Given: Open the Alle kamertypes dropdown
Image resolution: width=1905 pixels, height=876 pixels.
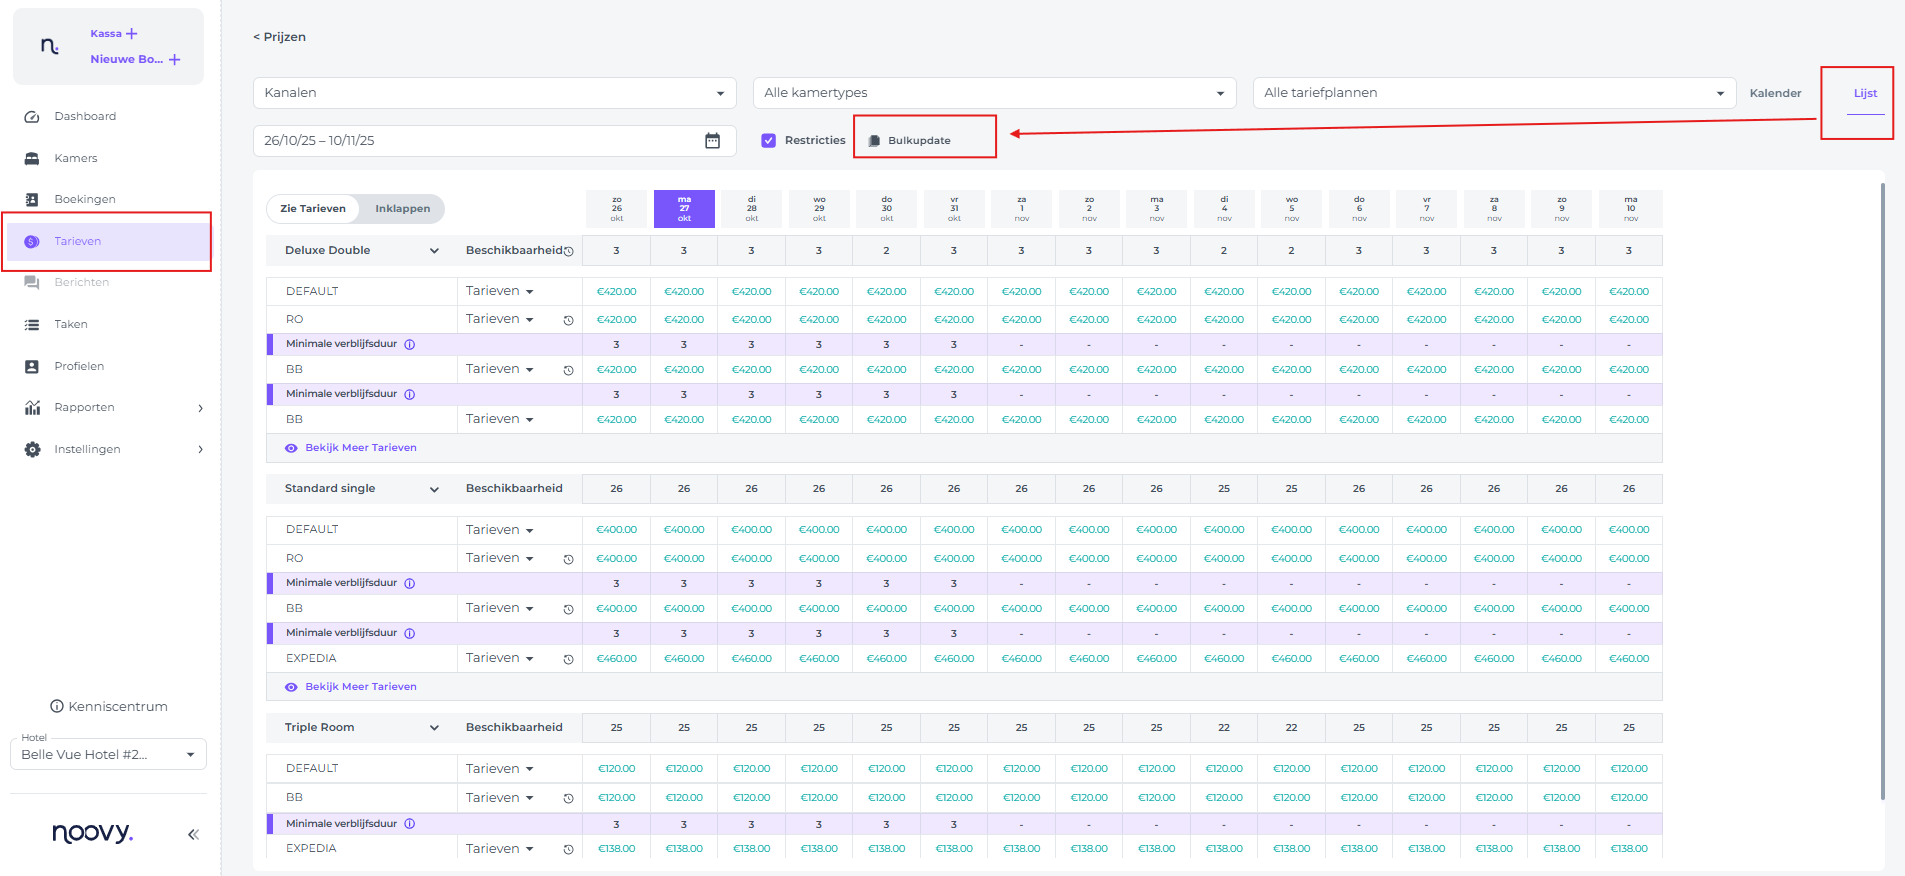Looking at the screenshot, I should [994, 93].
